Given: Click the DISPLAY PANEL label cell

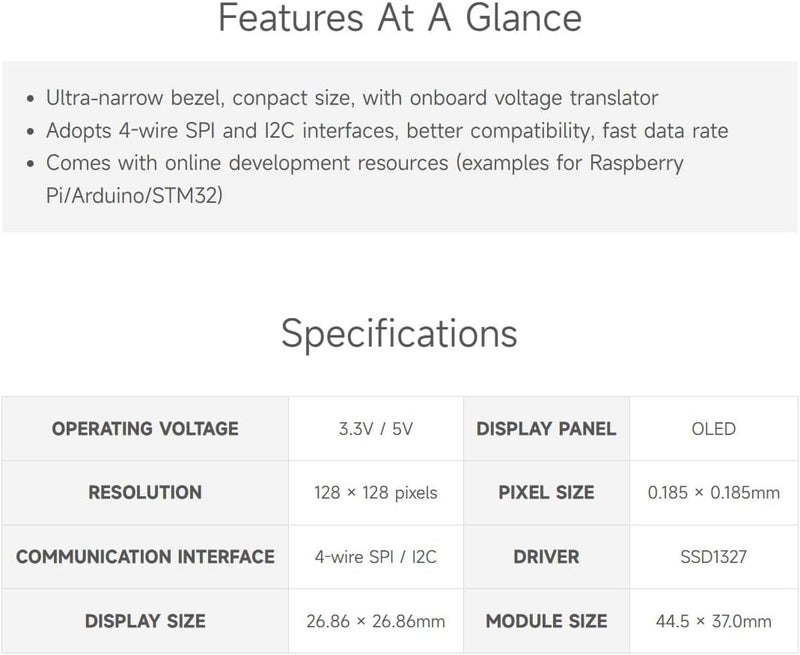Looking at the screenshot, I should click(546, 429).
